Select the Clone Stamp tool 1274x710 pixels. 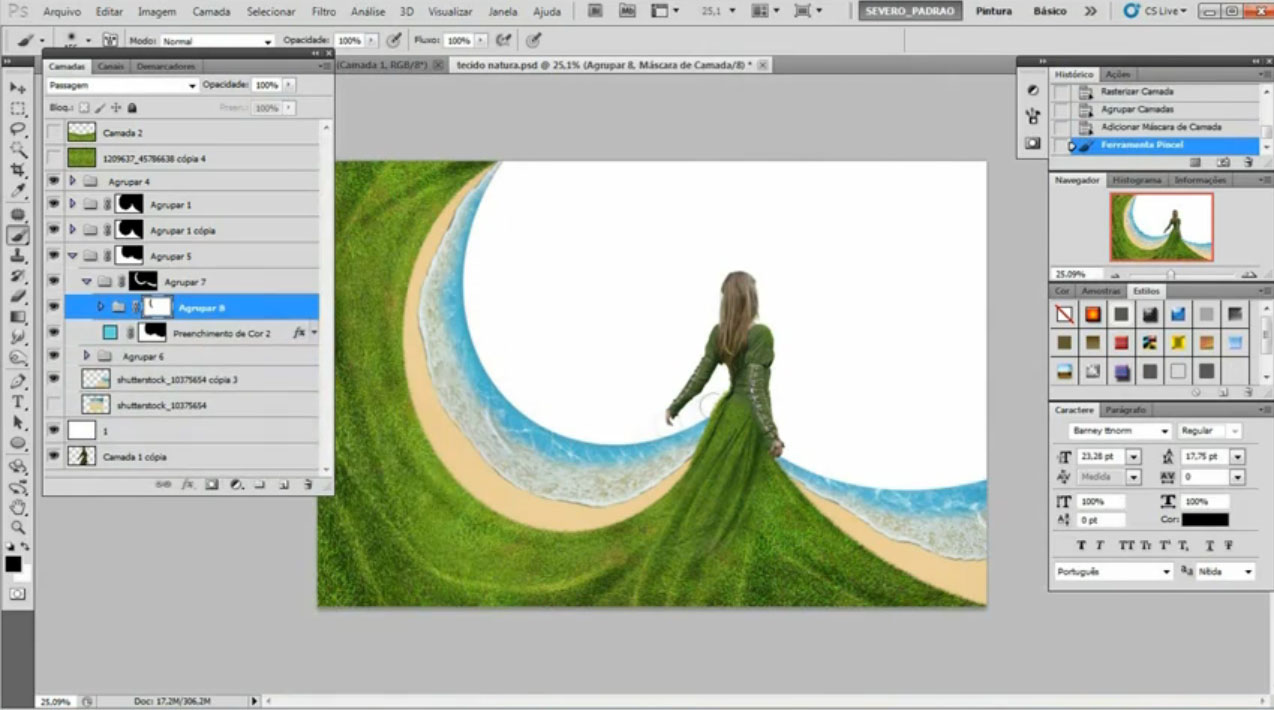pyautogui.click(x=17, y=255)
